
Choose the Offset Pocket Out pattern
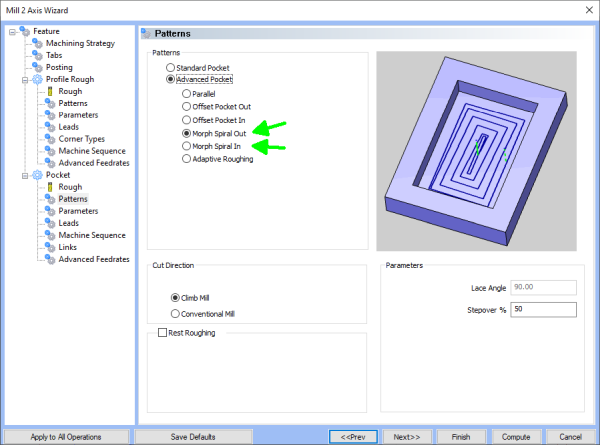click(186, 106)
